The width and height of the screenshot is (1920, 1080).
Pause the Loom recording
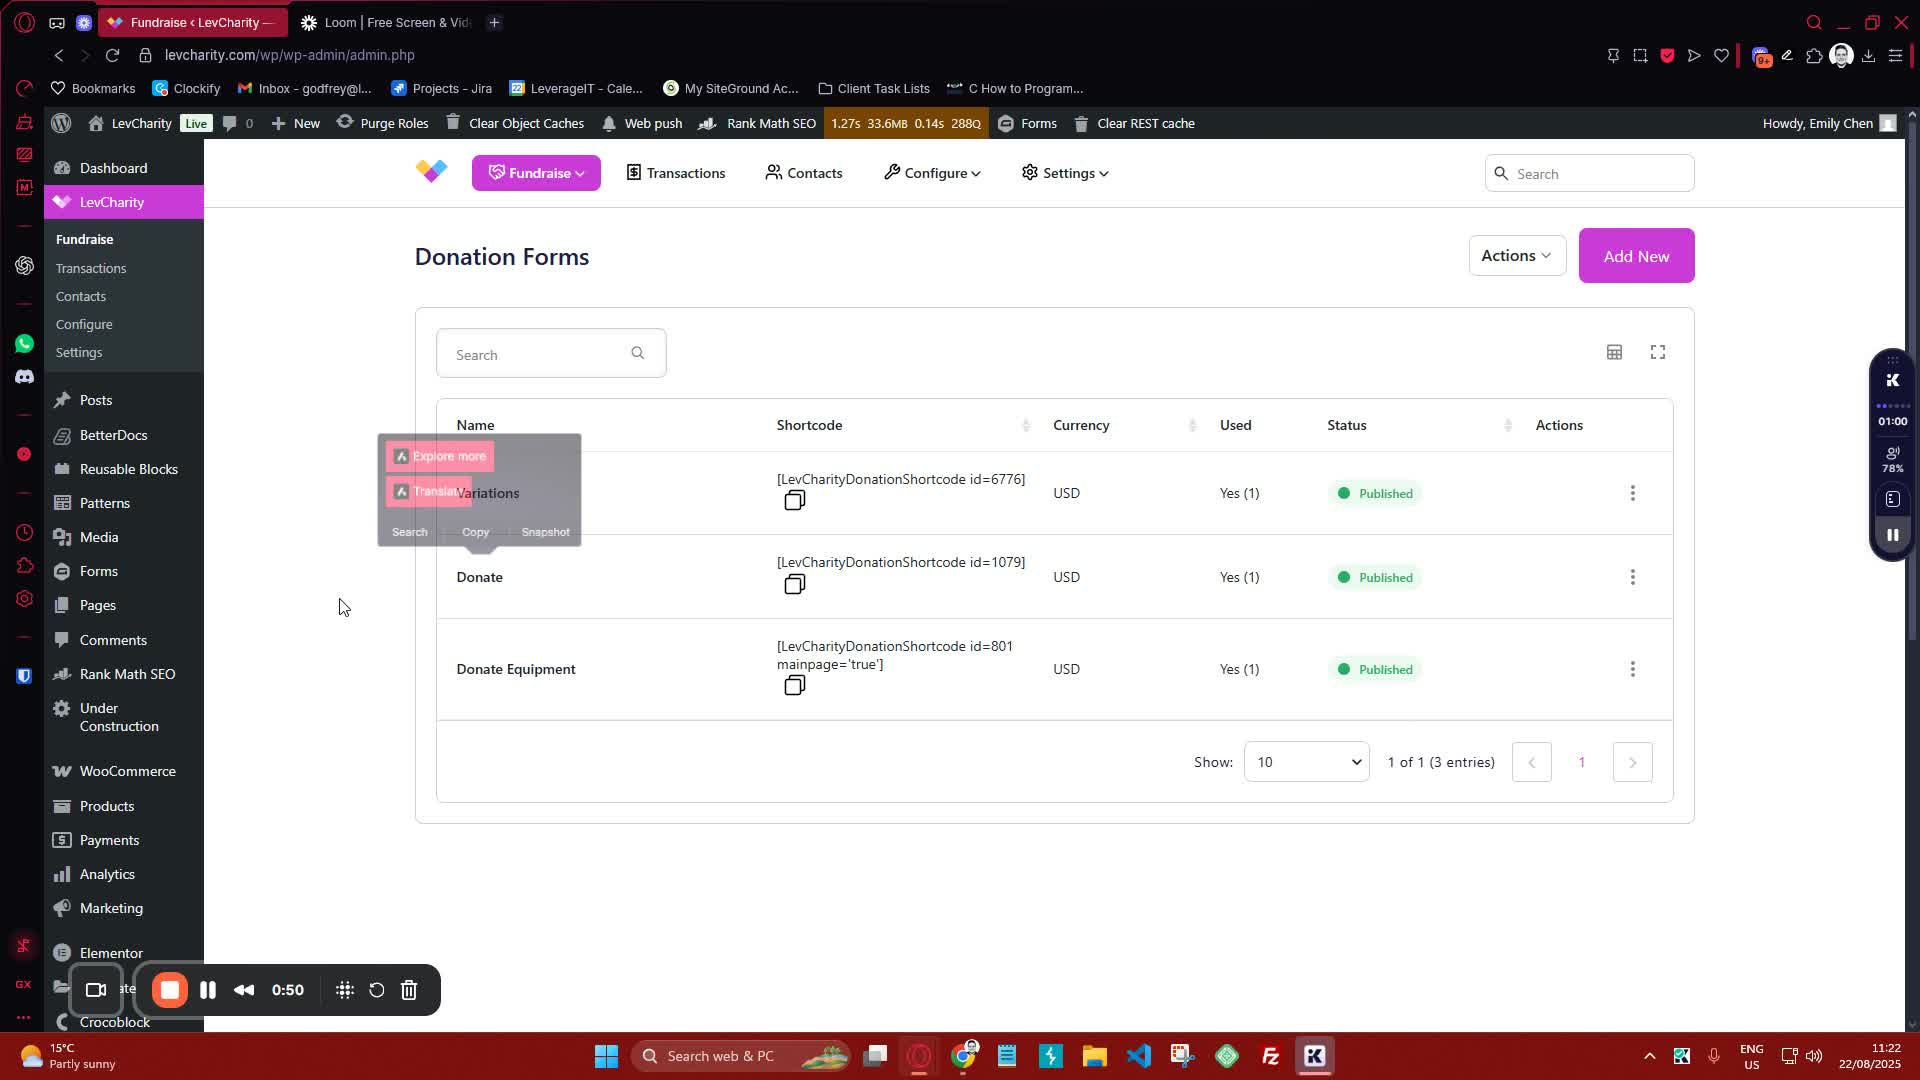point(208,990)
